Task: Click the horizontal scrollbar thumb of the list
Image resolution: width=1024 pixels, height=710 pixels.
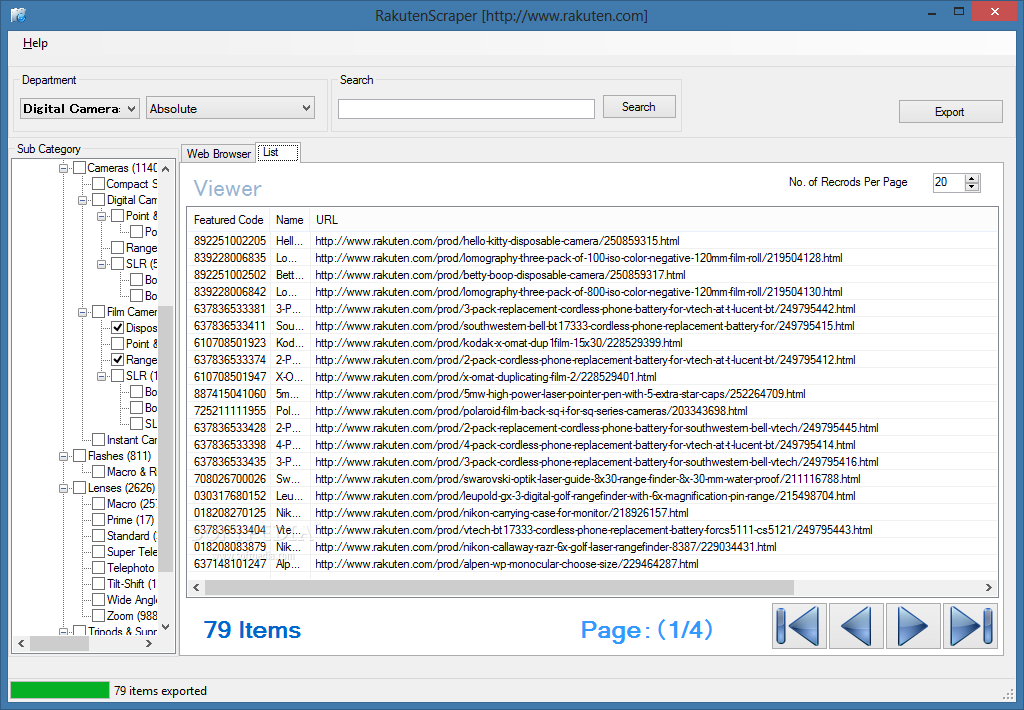Action: [500, 587]
